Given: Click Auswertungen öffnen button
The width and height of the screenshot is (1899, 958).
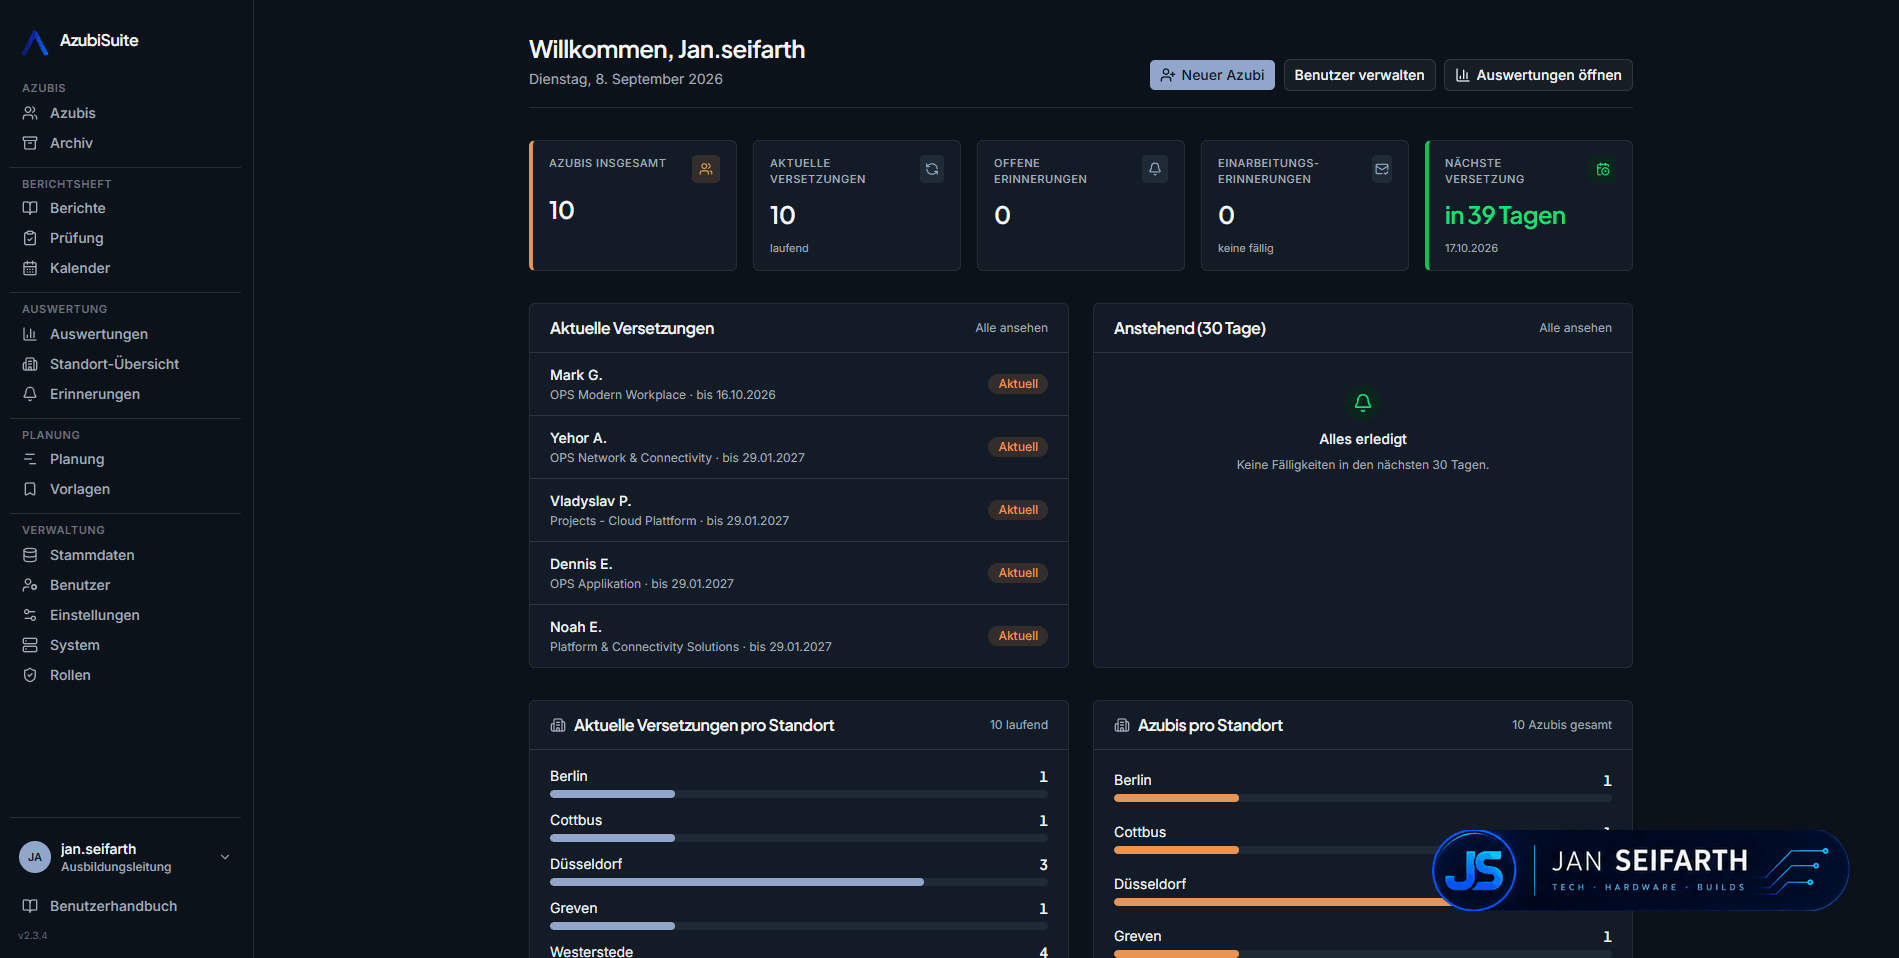Looking at the screenshot, I should 1538,75.
